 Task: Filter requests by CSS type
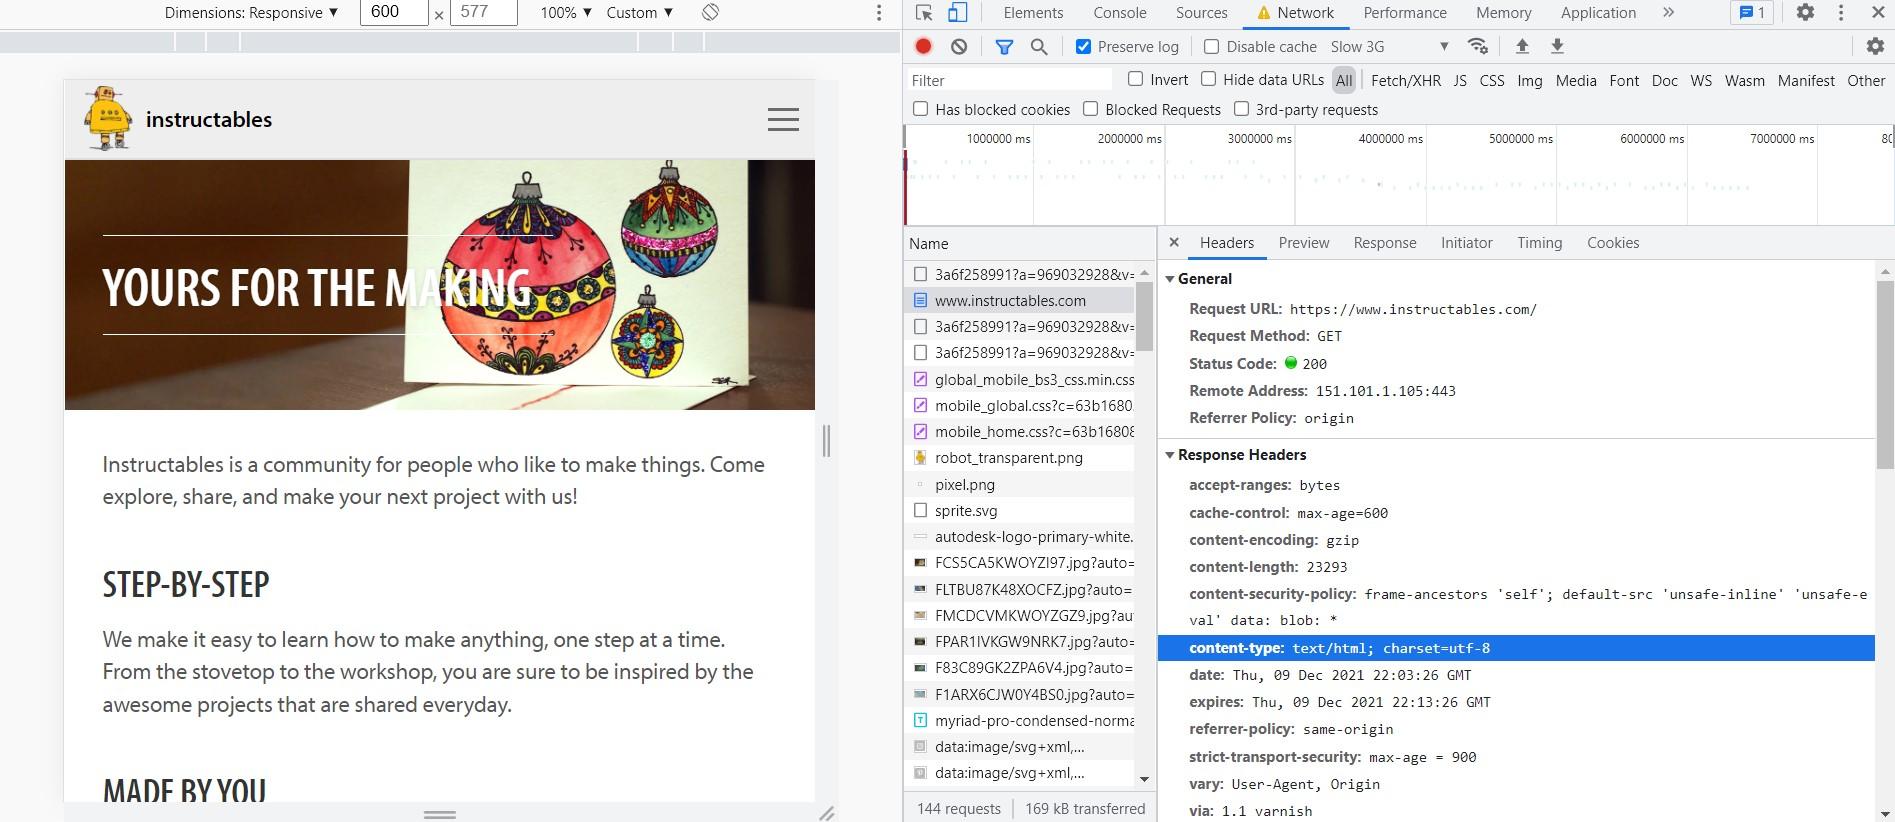click(x=1492, y=80)
